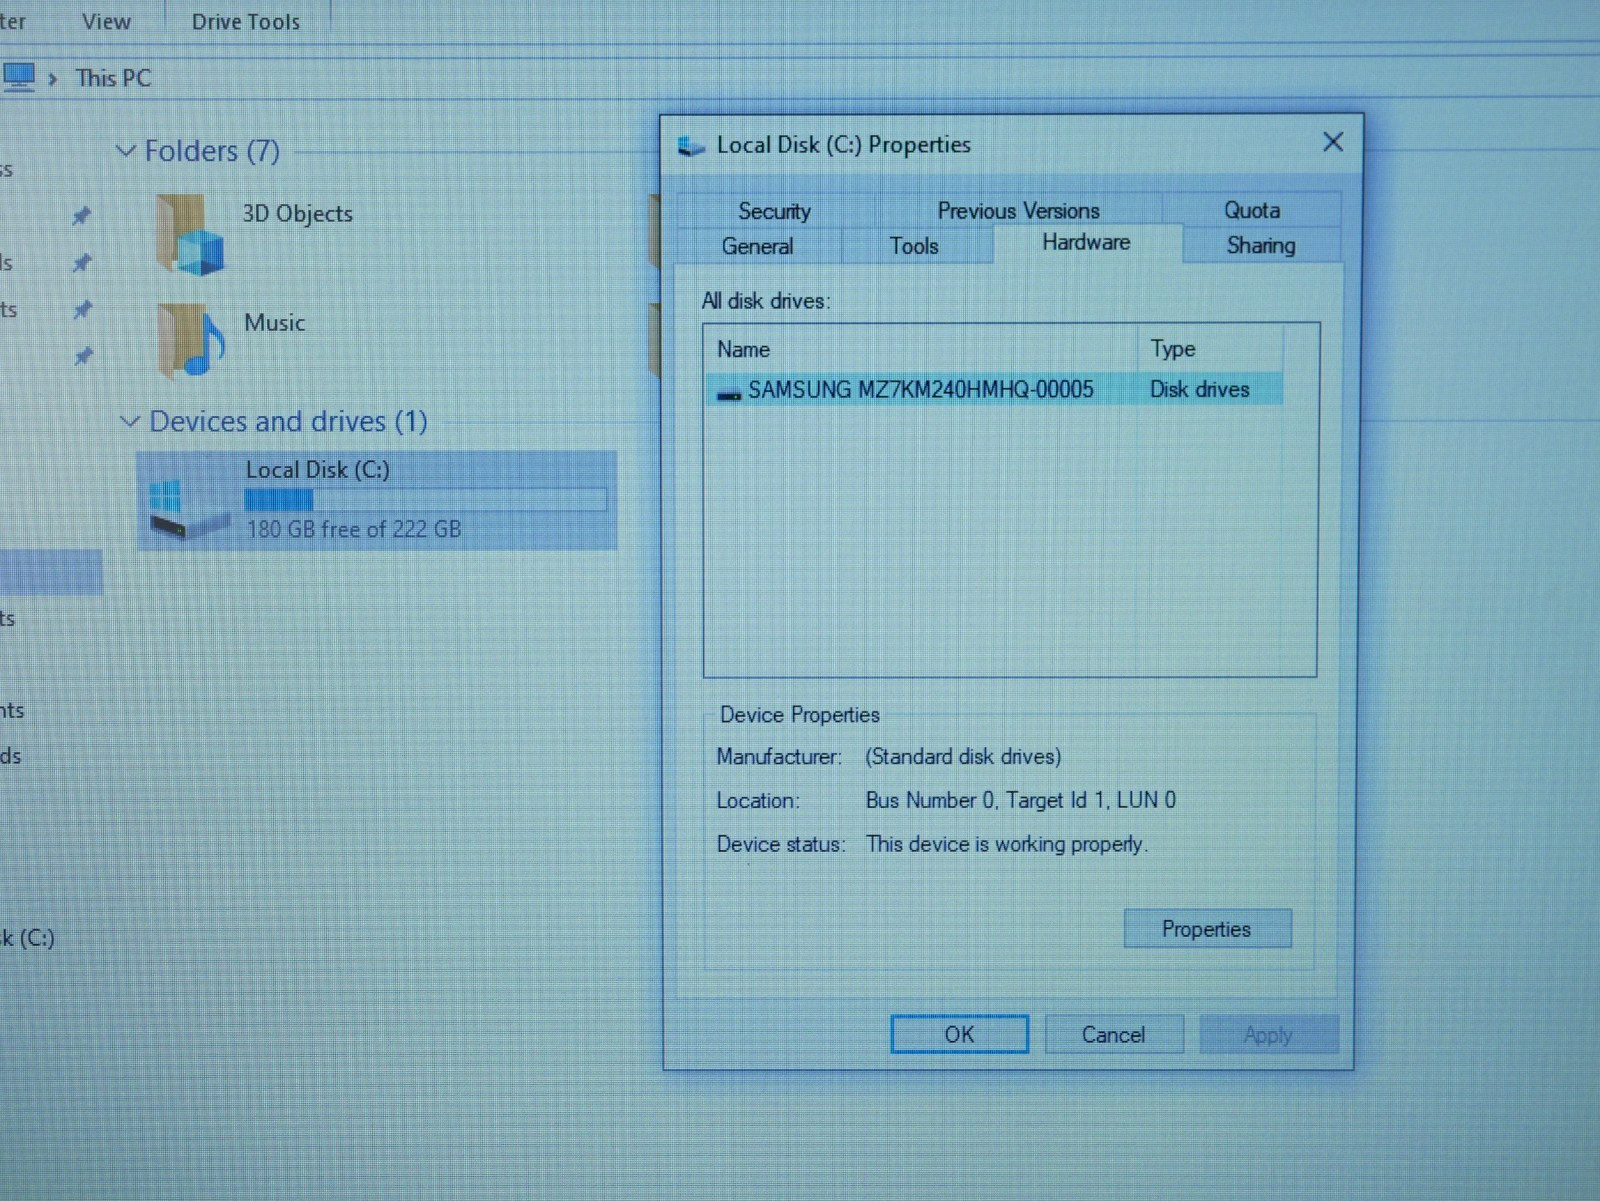Click the (Standard disk drives) manufacturer value
Image resolution: width=1600 pixels, height=1201 pixels.
963,757
